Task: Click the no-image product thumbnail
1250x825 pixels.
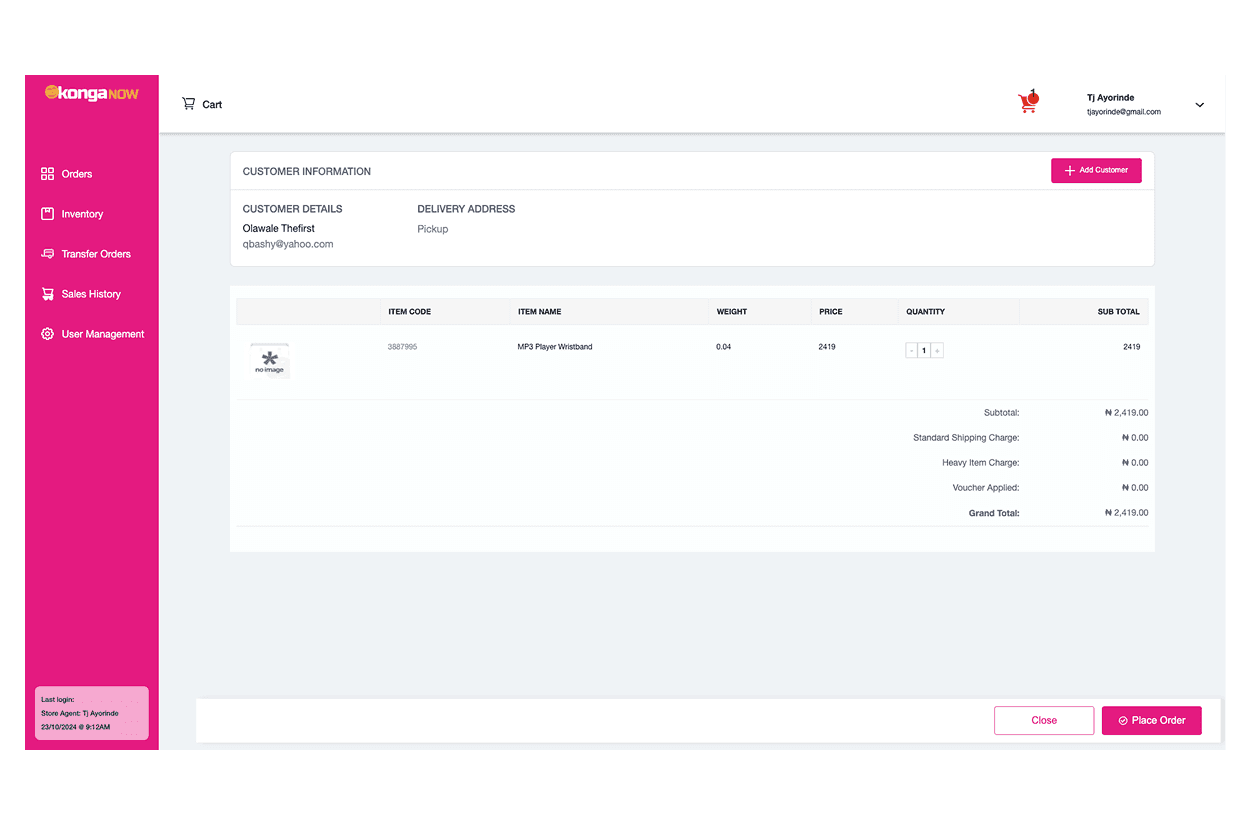Action: (269, 361)
